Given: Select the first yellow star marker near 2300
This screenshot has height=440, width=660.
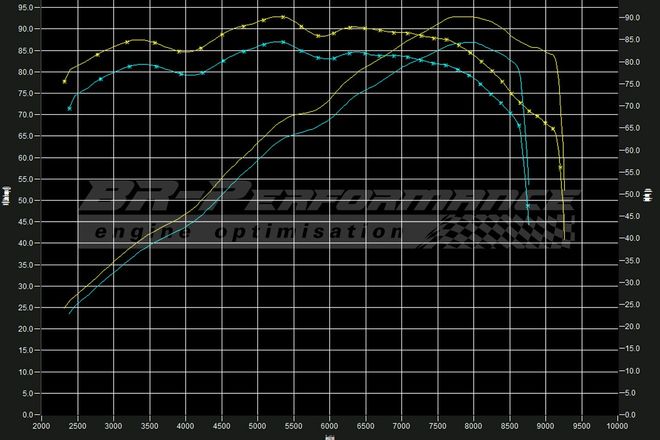Looking at the screenshot, I should coord(65,81).
